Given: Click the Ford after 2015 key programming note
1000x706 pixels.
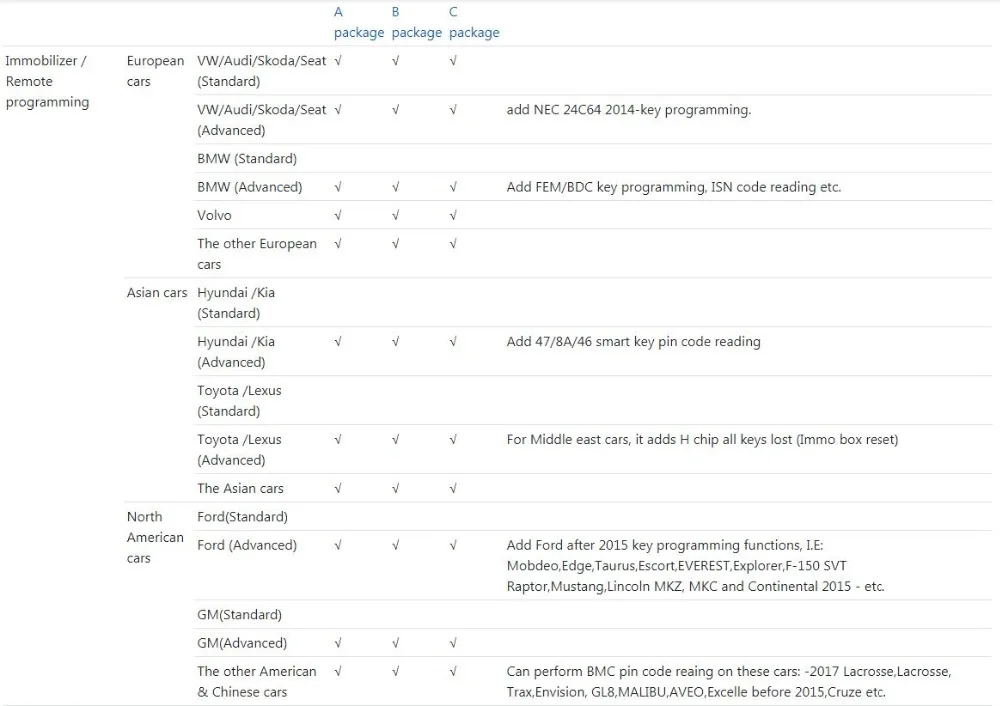Looking at the screenshot, I should click(x=696, y=566).
